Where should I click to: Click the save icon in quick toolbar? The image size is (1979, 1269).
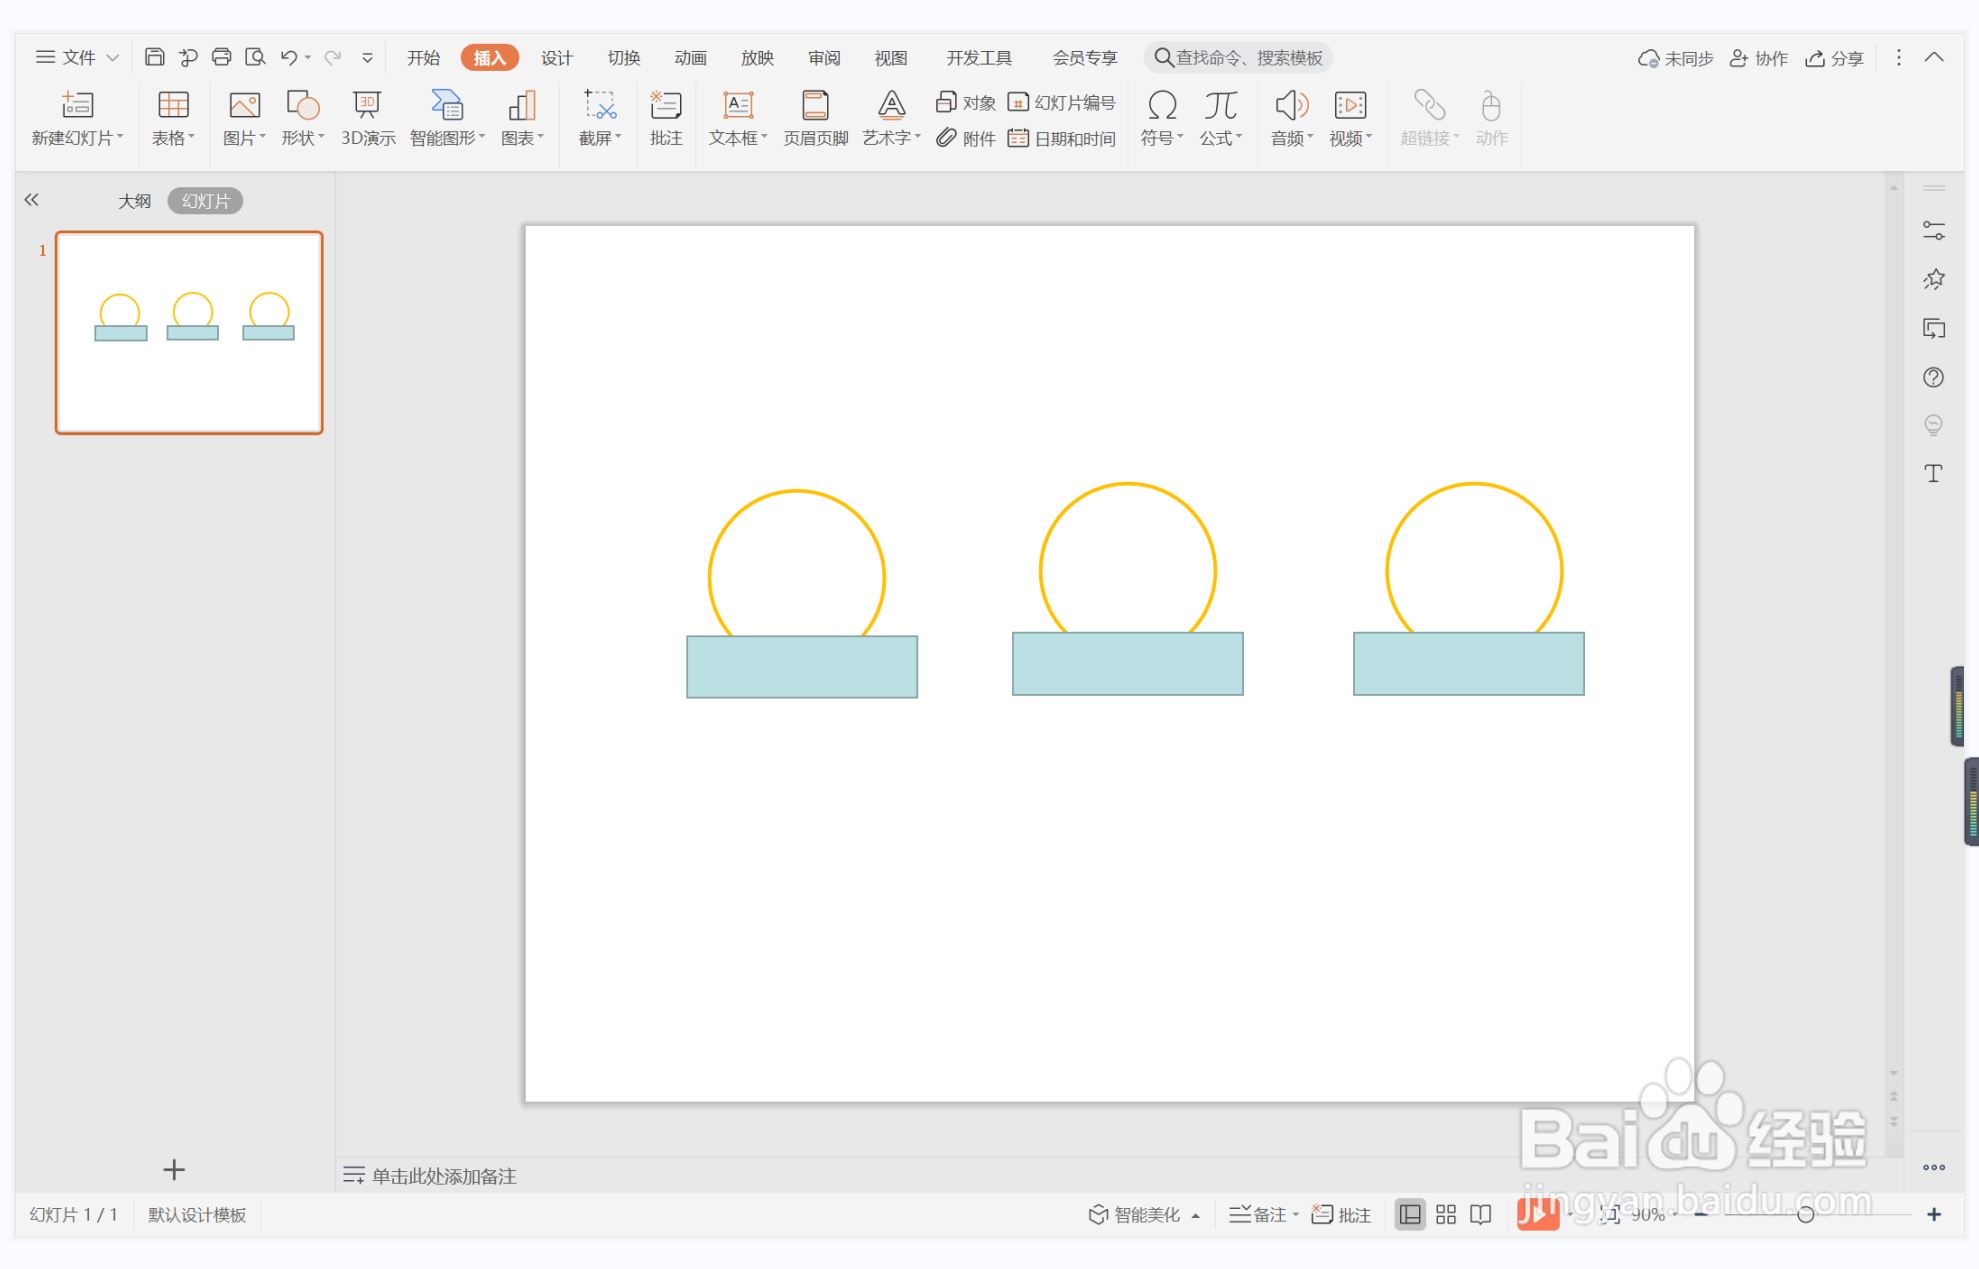[x=154, y=57]
